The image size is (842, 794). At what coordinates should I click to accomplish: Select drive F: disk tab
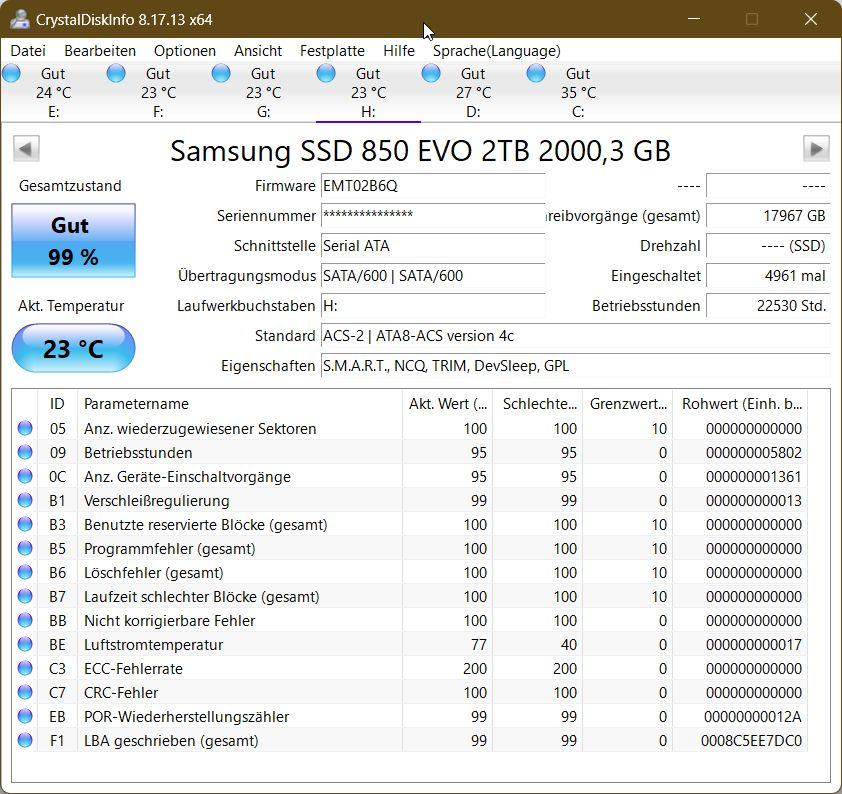click(158, 92)
